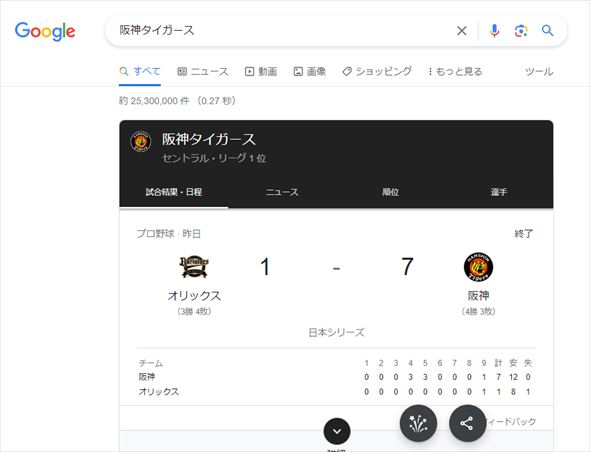Screen dimensions: 590x452
Task: Click the Google logo
Action: pos(45,32)
